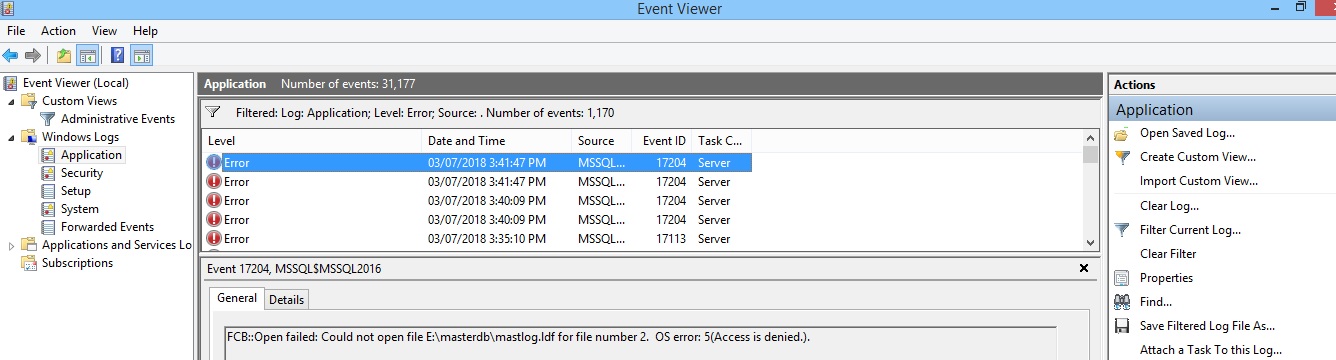This screenshot has width=1336, height=360.
Task: Collapse the Windows Logs tree node
Action: click(x=11, y=137)
